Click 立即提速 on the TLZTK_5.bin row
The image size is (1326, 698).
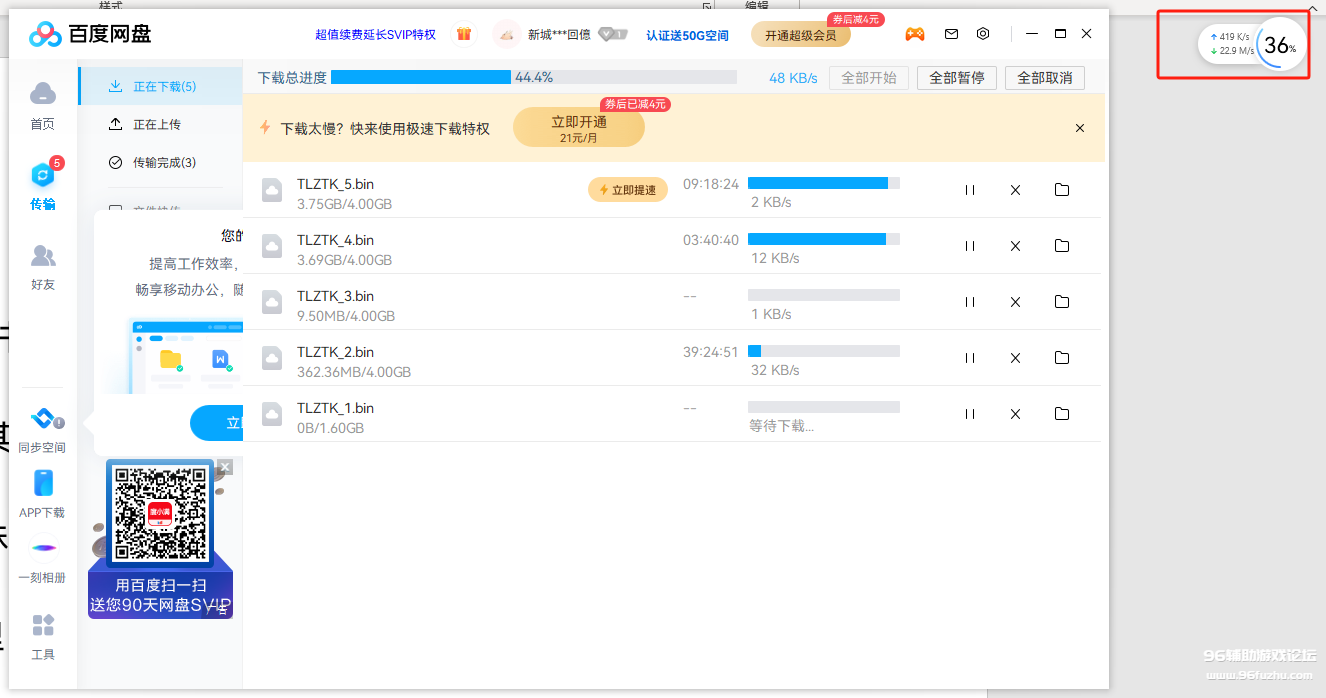pyautogui.click(x=628, y=190)
